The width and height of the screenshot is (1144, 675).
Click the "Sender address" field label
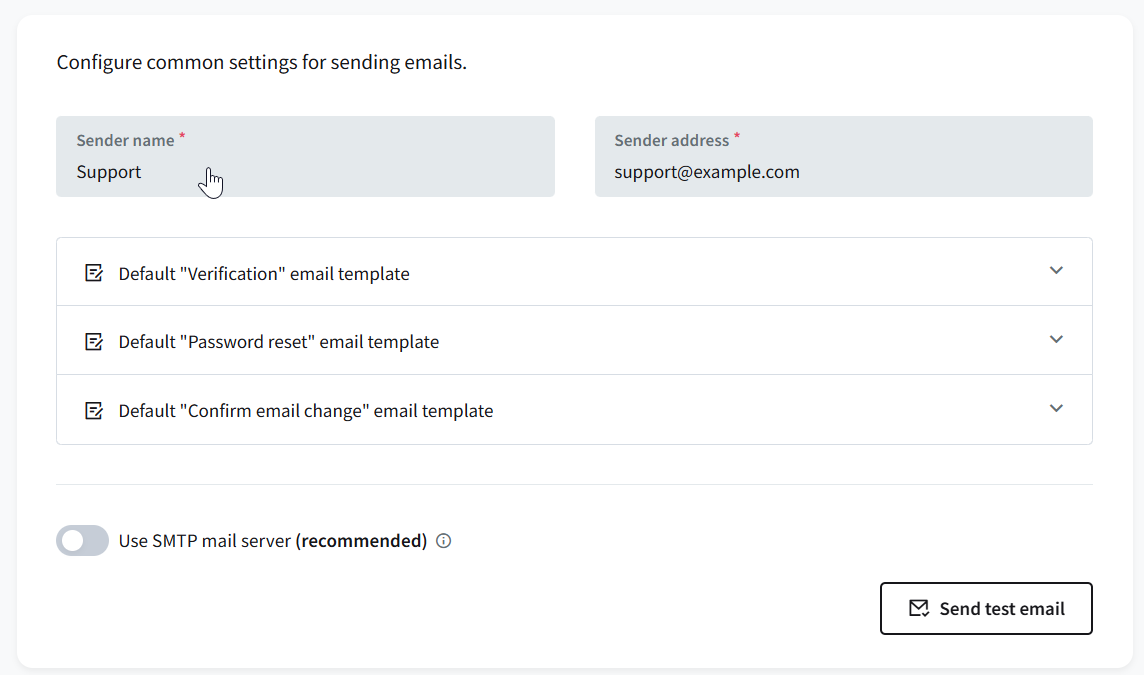click(x=671, y=141)
